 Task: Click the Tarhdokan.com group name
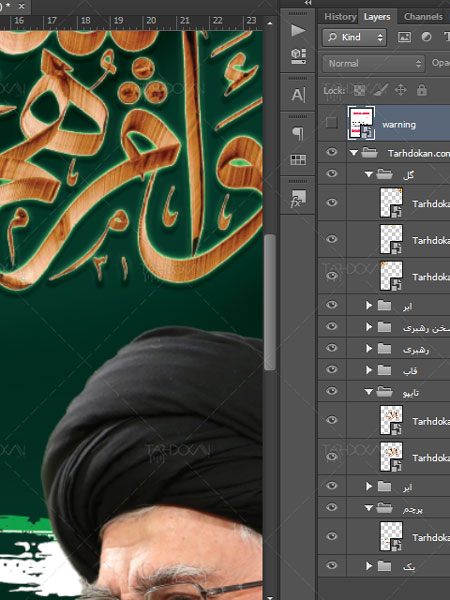tap(419, 153)
